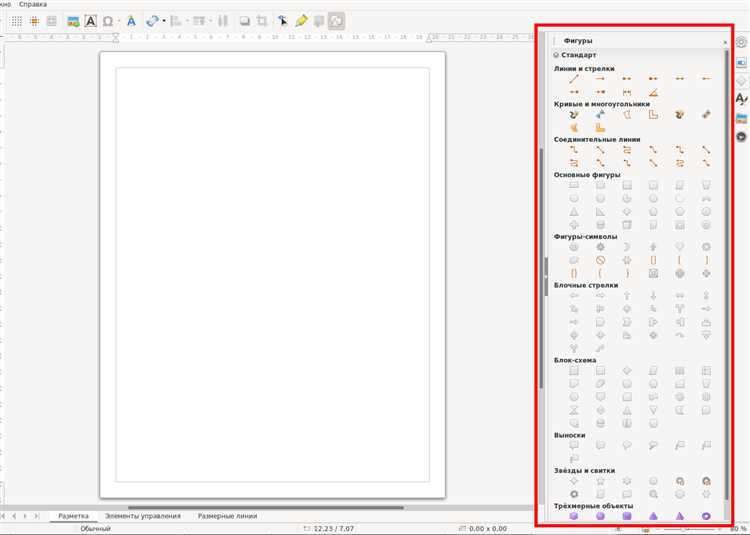Image resolution: width=750 pixels, height=535 pixels.
Task: Switch to the Разметка layer tab
Action: tap(73, 516)
